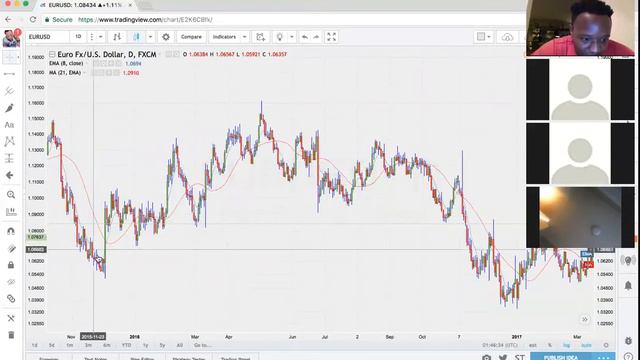Viewport: 640px width, 360px height.
Task: Set range to 1d
Action: click(34, 345)
